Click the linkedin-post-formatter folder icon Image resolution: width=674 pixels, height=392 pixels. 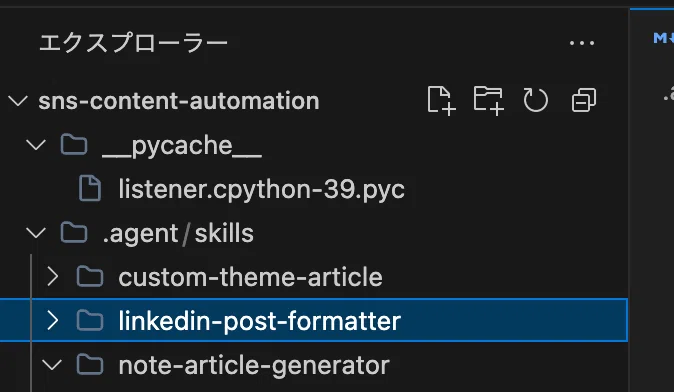90,321
